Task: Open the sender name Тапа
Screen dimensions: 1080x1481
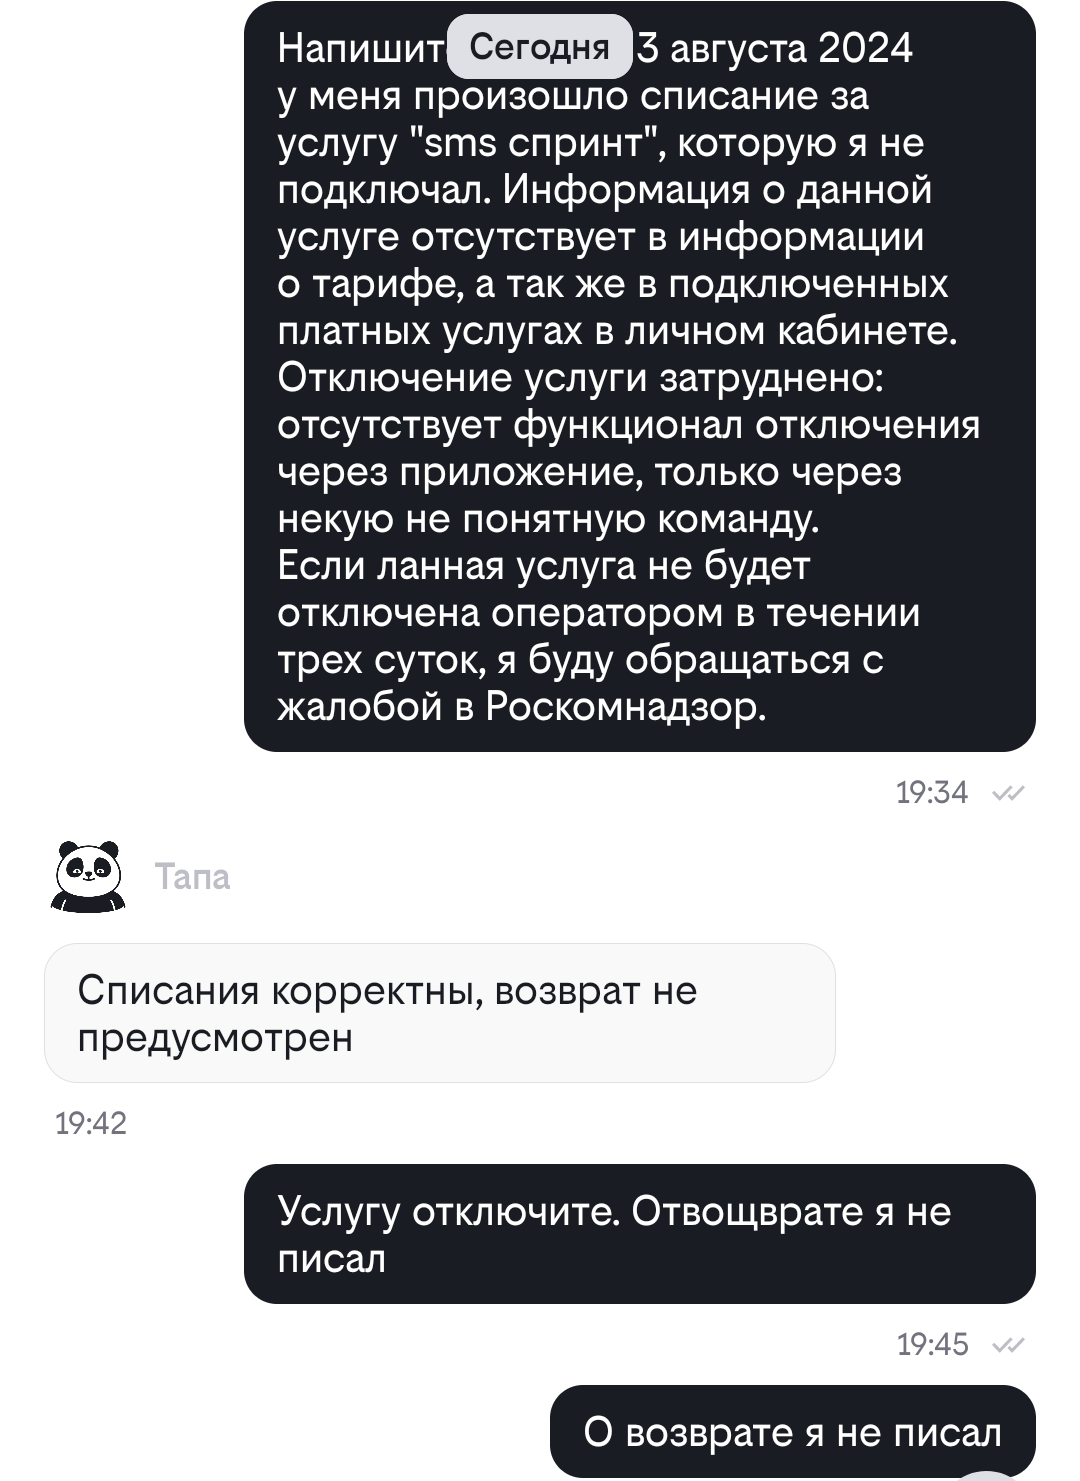Action: pos(193,877)
